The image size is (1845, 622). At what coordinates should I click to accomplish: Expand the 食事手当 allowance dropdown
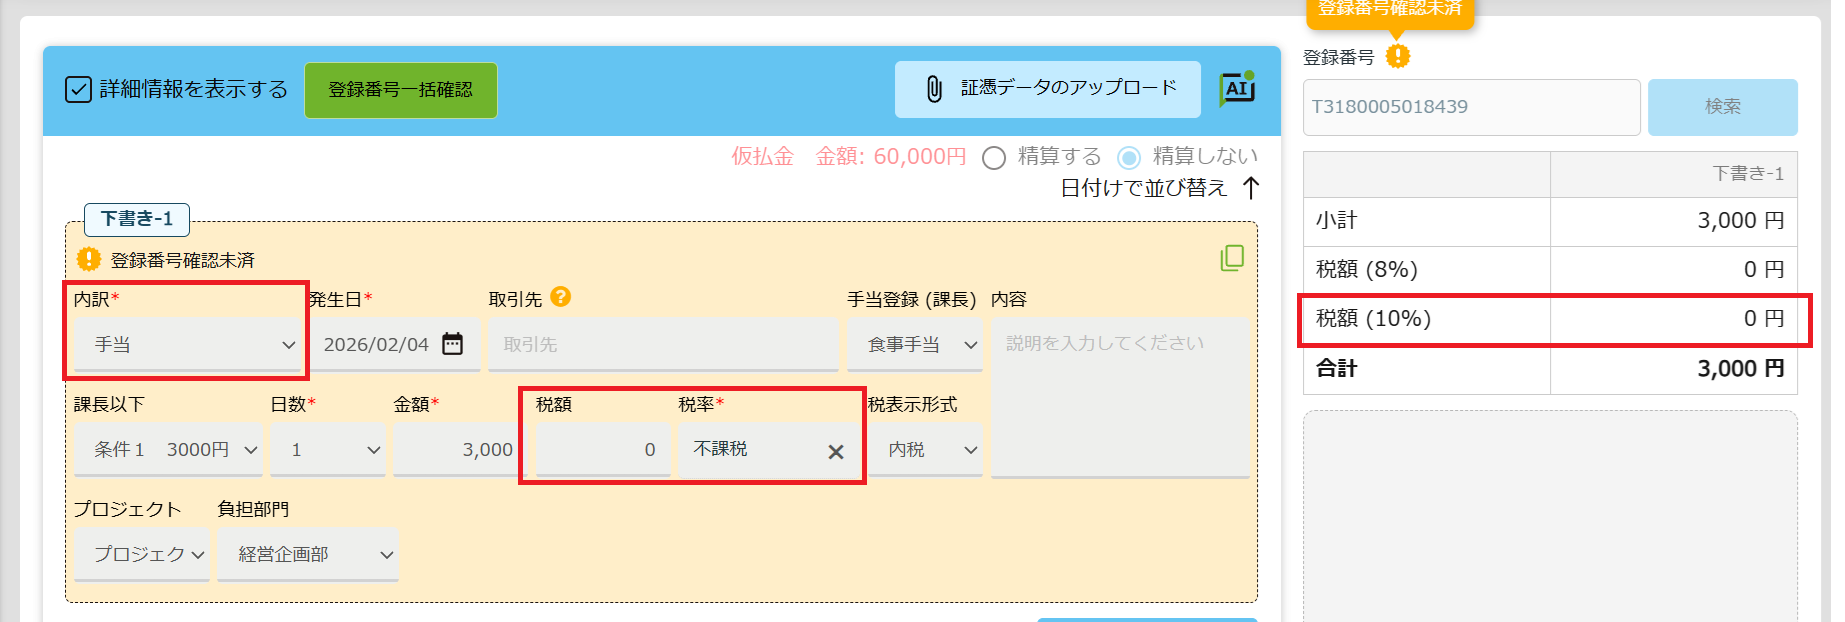[x=915, y=345]
